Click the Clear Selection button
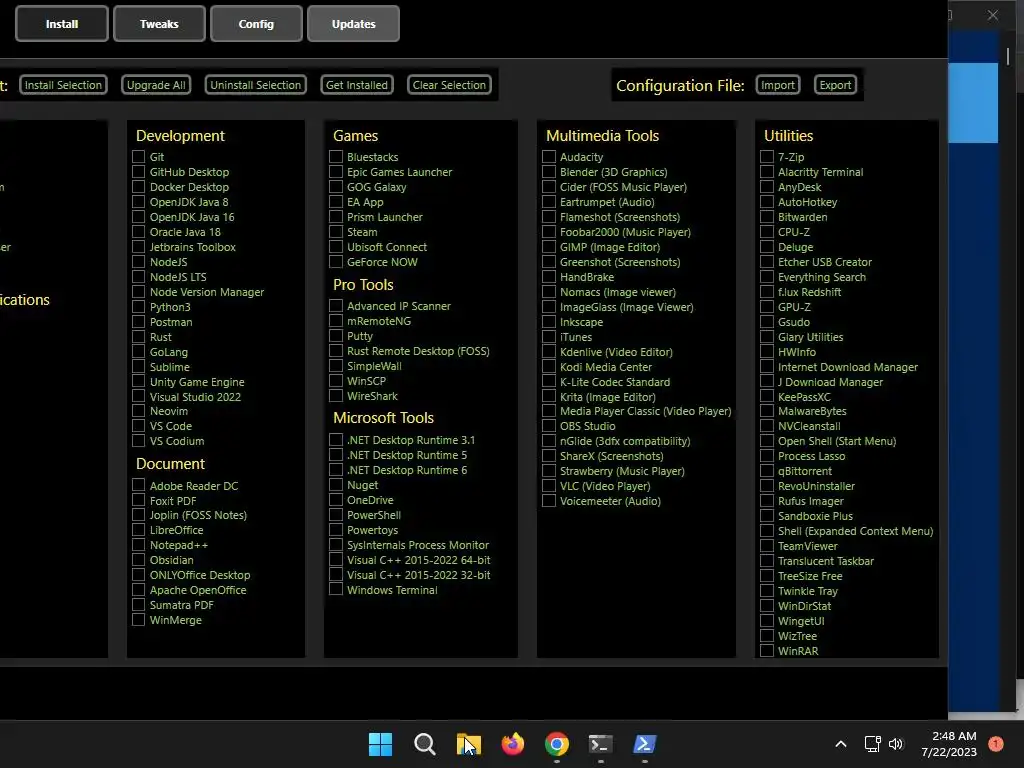Viewport: 1024px width, 768px height. [449, 85]
